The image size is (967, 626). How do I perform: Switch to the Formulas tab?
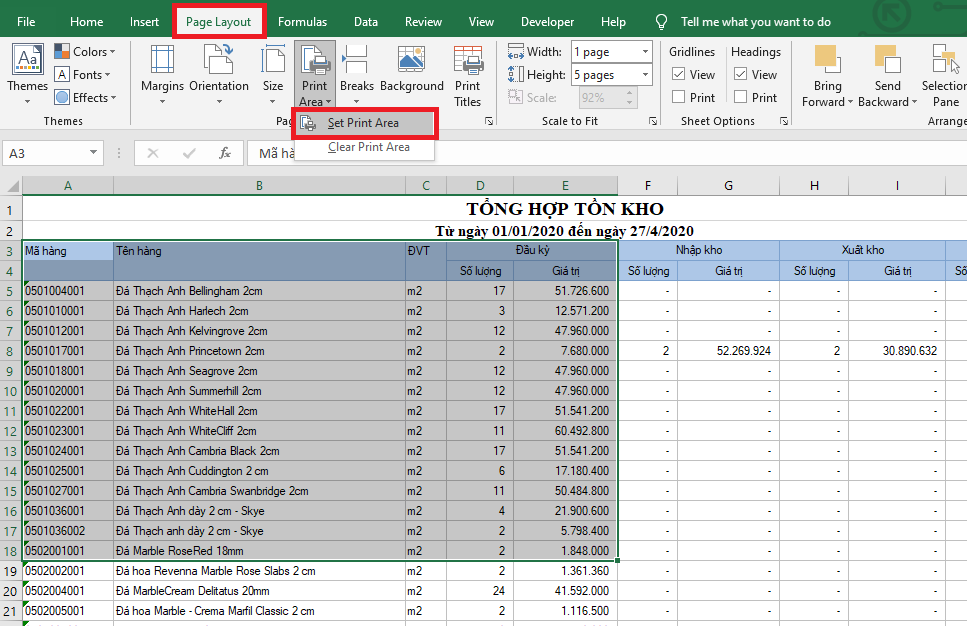(x=302, y=22)
